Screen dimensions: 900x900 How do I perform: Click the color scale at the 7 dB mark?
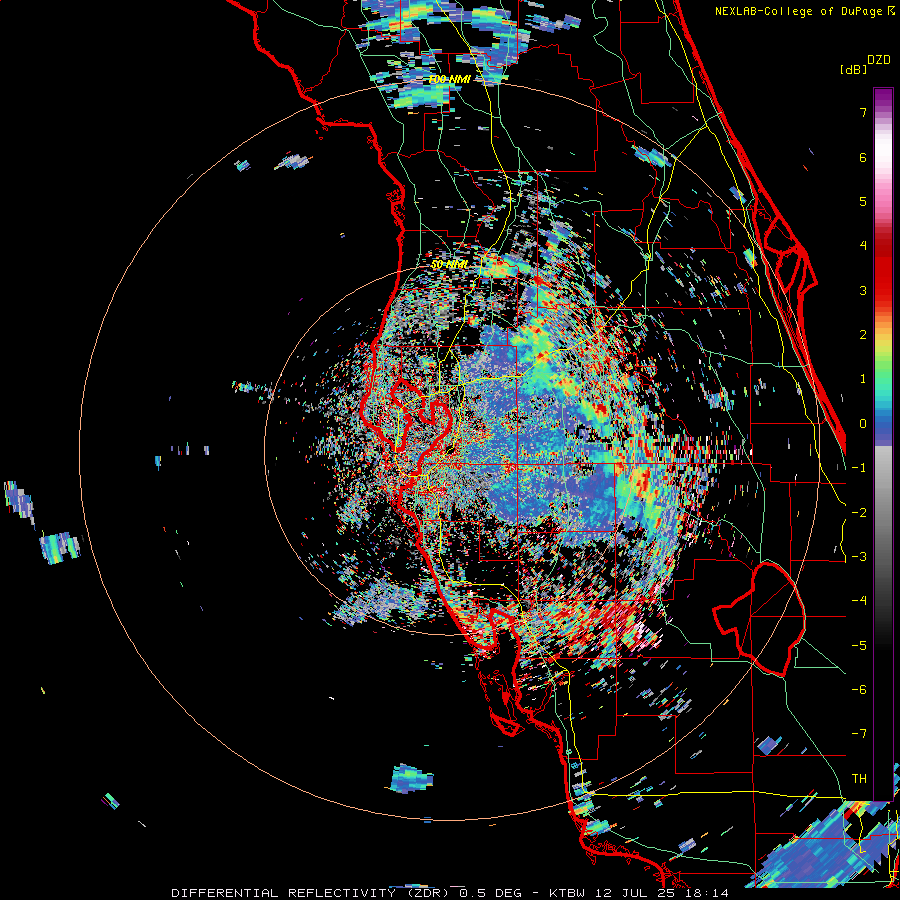883,112
